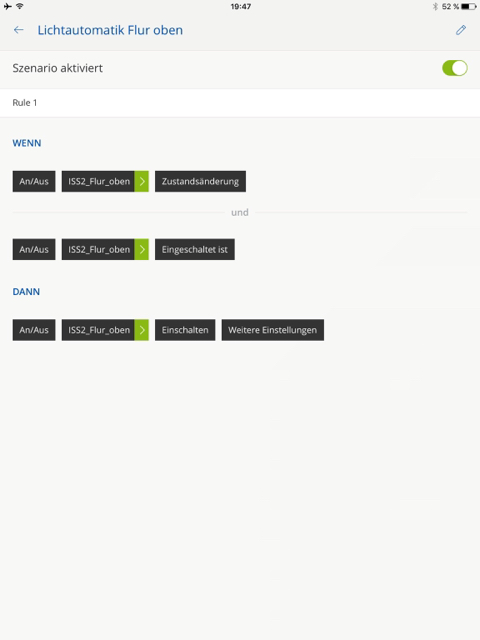Expand the Eingeschaltet ist row's green chevron

click(x=142, y=249)
